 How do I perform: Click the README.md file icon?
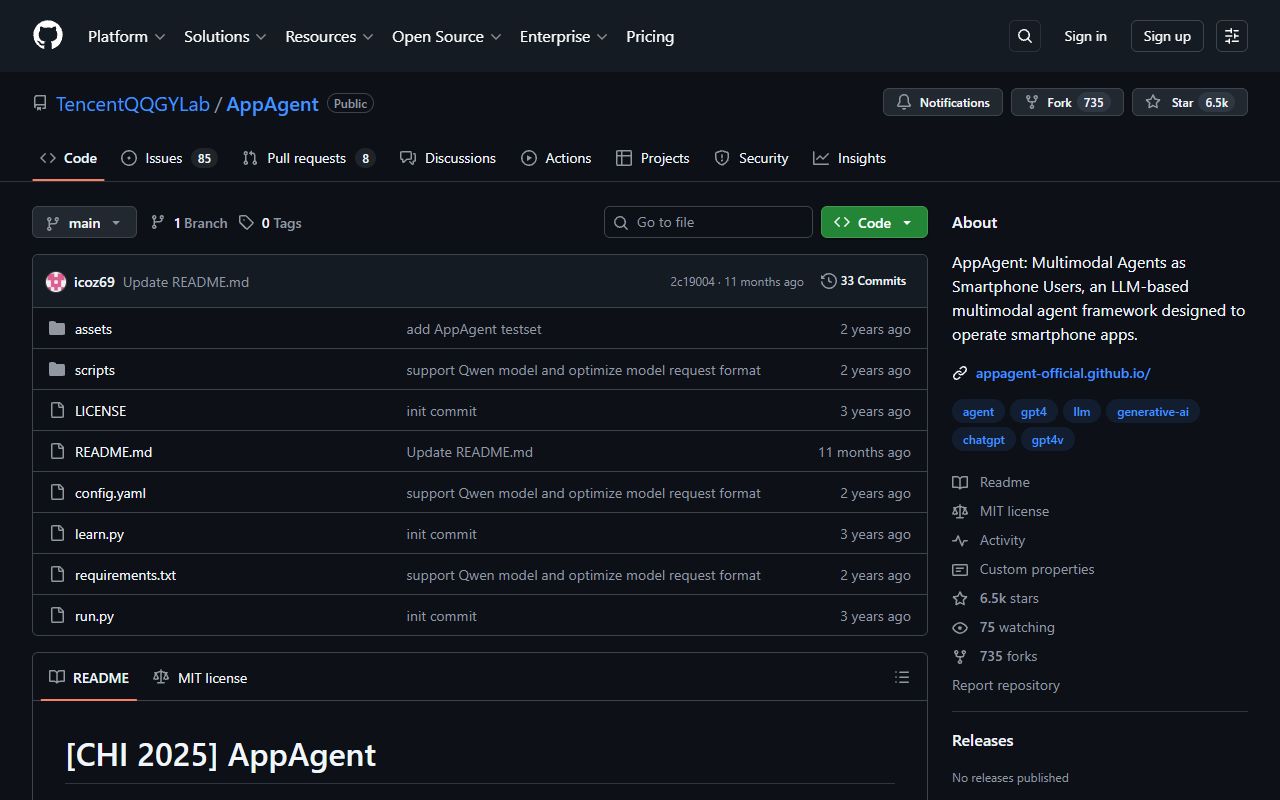57,451
